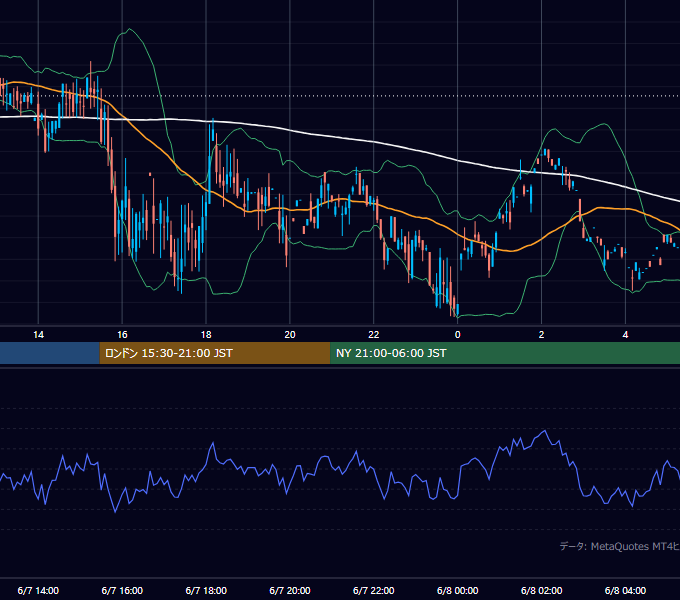Viewport: 680px width, 600px height.
Task: Click the 2 hour axis label
Action: click(541, 335)
